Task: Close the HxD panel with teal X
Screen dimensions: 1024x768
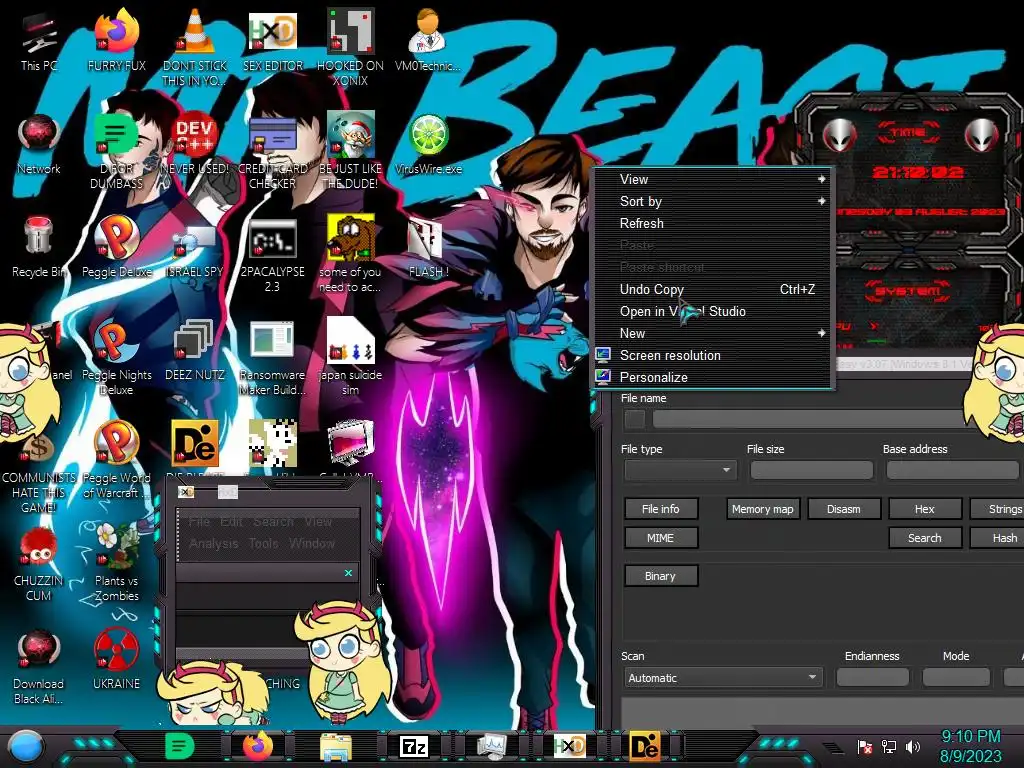Action: click(x=348, y=573)
